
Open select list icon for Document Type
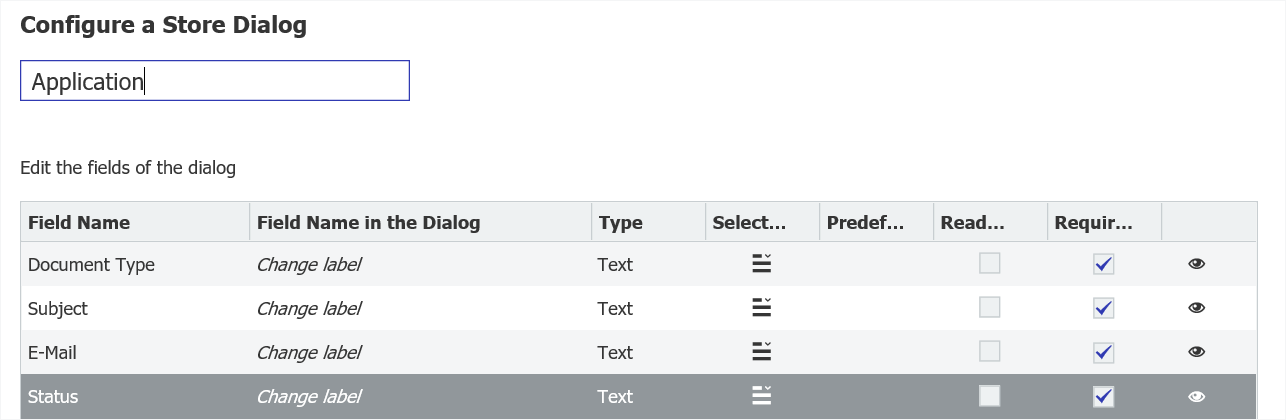(x=762, y=264)
